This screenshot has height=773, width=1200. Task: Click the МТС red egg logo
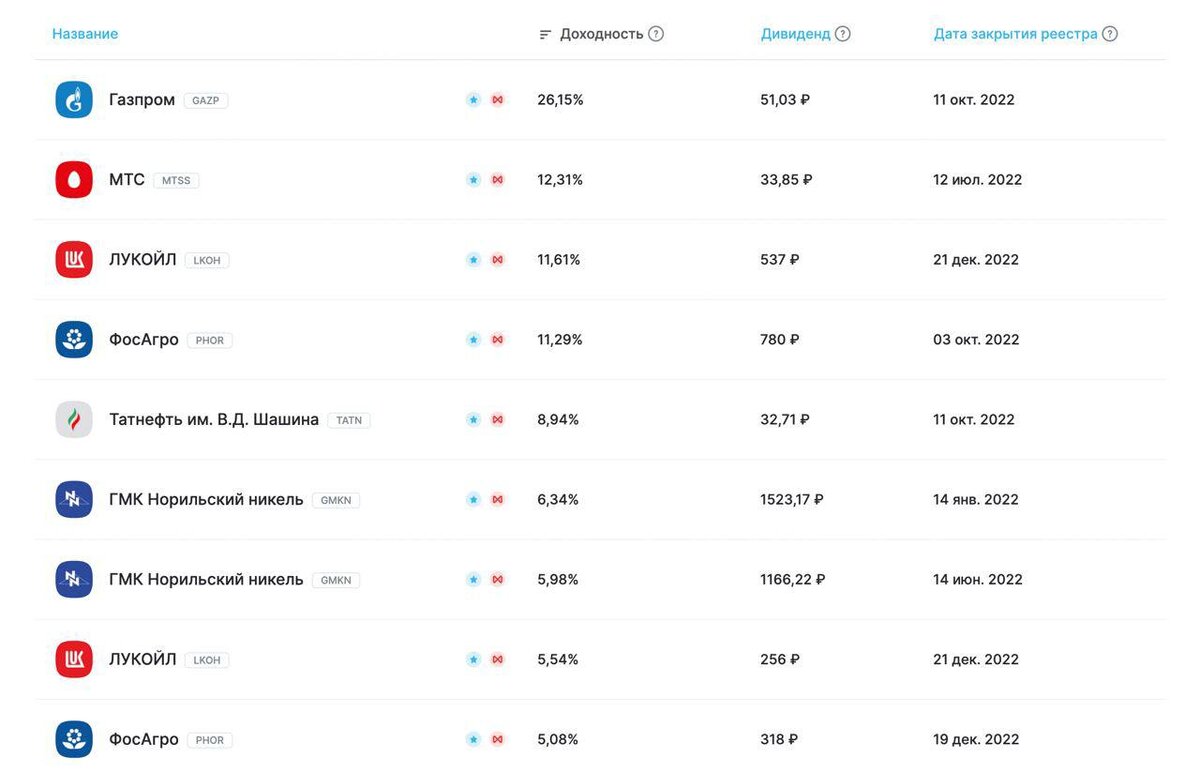tap(74, 180)
